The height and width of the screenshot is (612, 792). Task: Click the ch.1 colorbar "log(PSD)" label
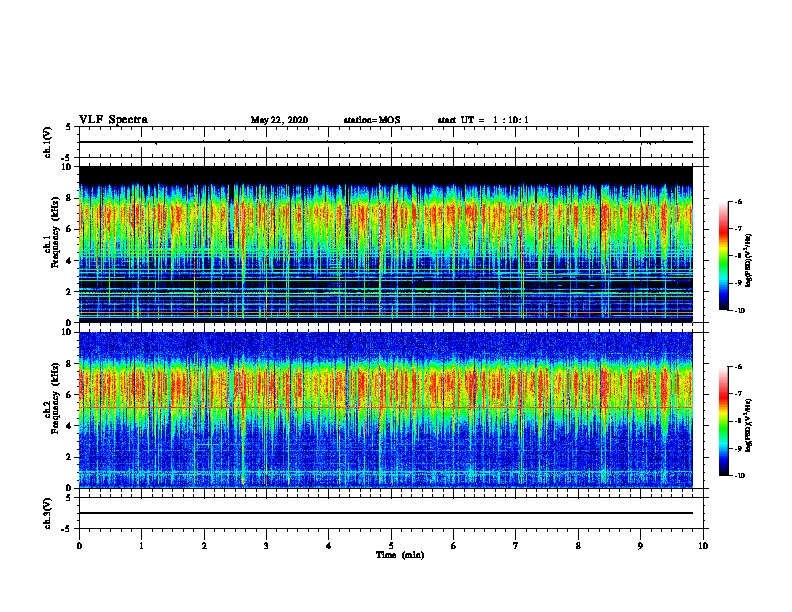click(x=748, y=261)
